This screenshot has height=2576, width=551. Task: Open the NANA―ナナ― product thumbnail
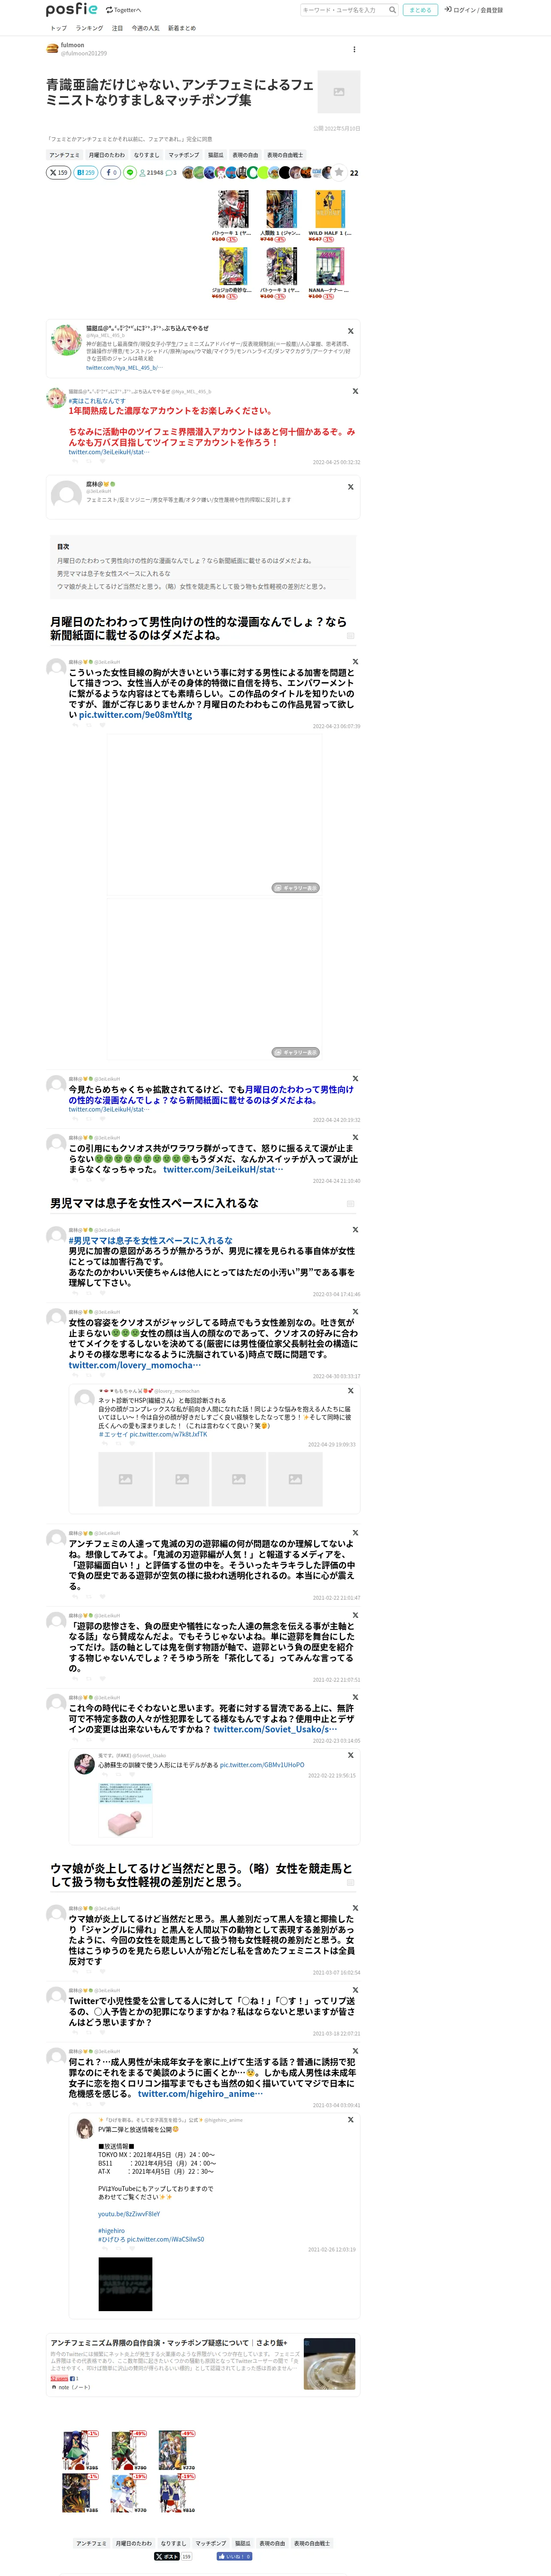[x=330, y=266]
